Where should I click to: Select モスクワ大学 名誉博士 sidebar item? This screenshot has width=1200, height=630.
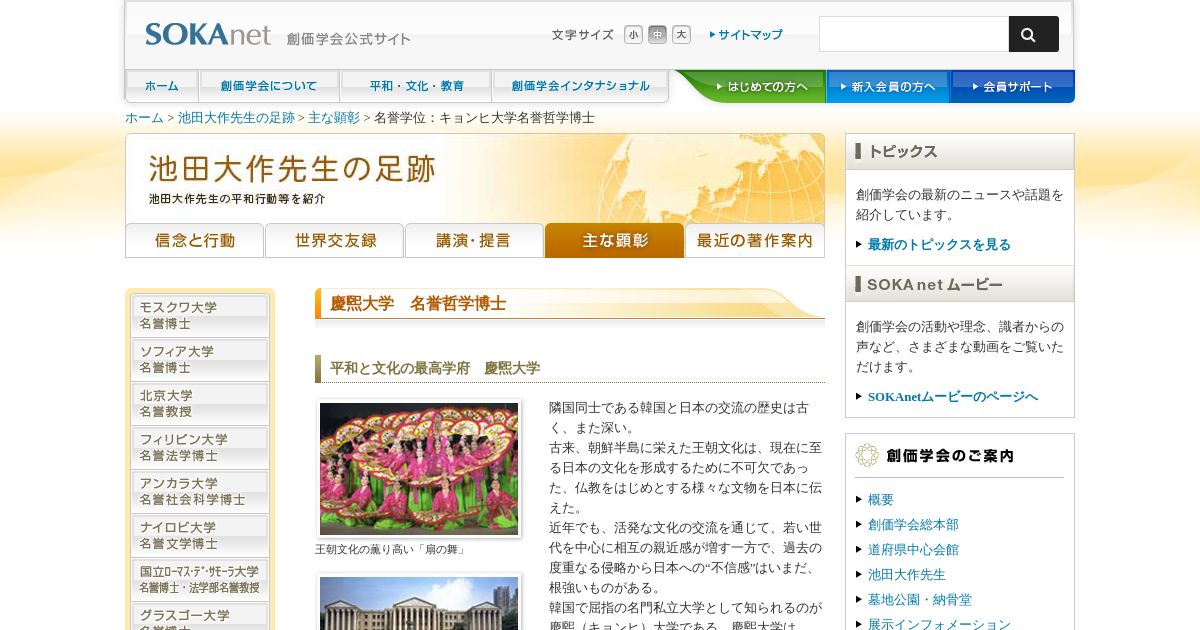pyautogui.click(x=200, y=316)
